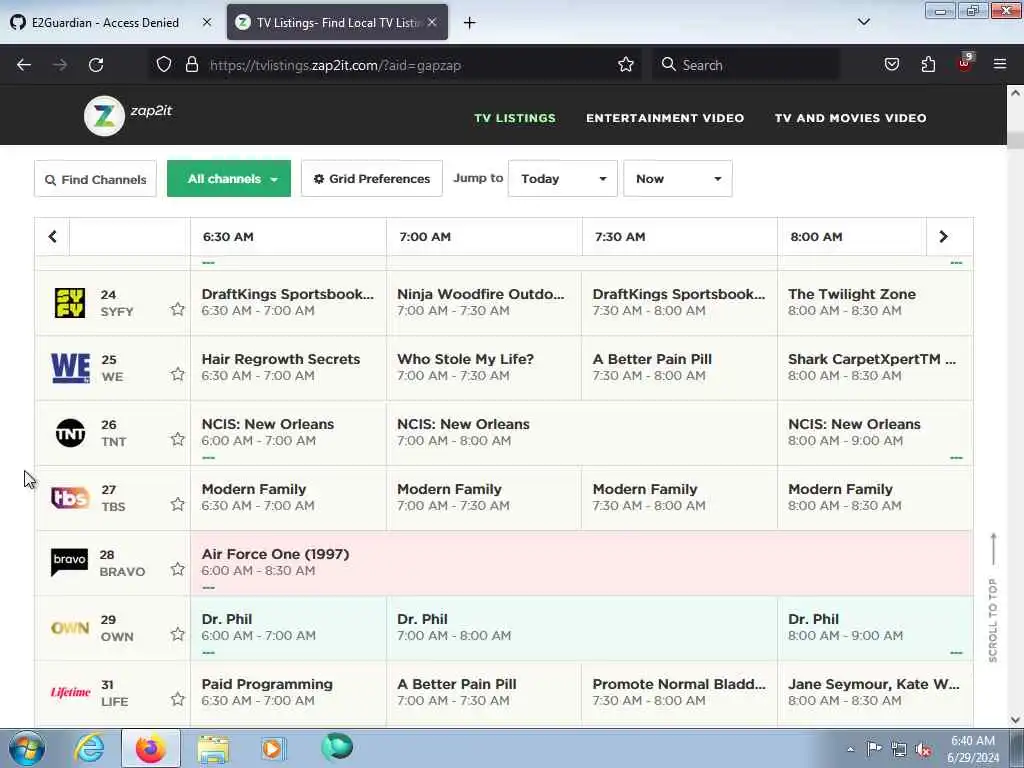This screenshot has width=1024, height=768.
Task: Favorite TNT channel with star
Action: [x=177, y=440]
